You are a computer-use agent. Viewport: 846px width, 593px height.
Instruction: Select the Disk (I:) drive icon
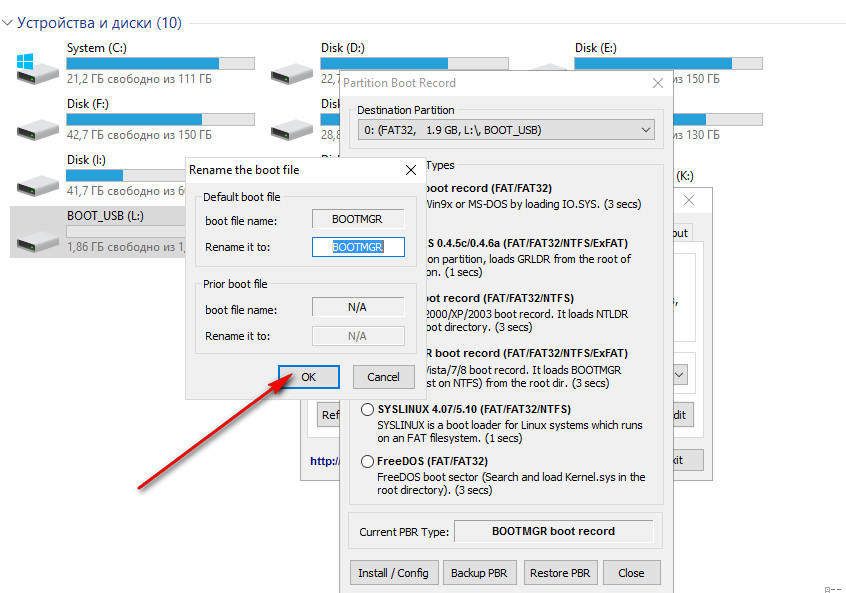point(38,181)
